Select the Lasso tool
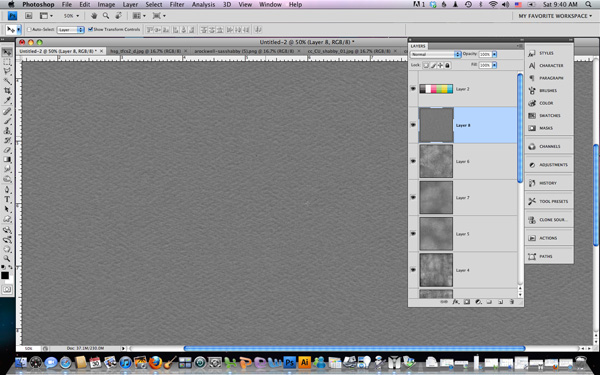 (x=7, y=72)
